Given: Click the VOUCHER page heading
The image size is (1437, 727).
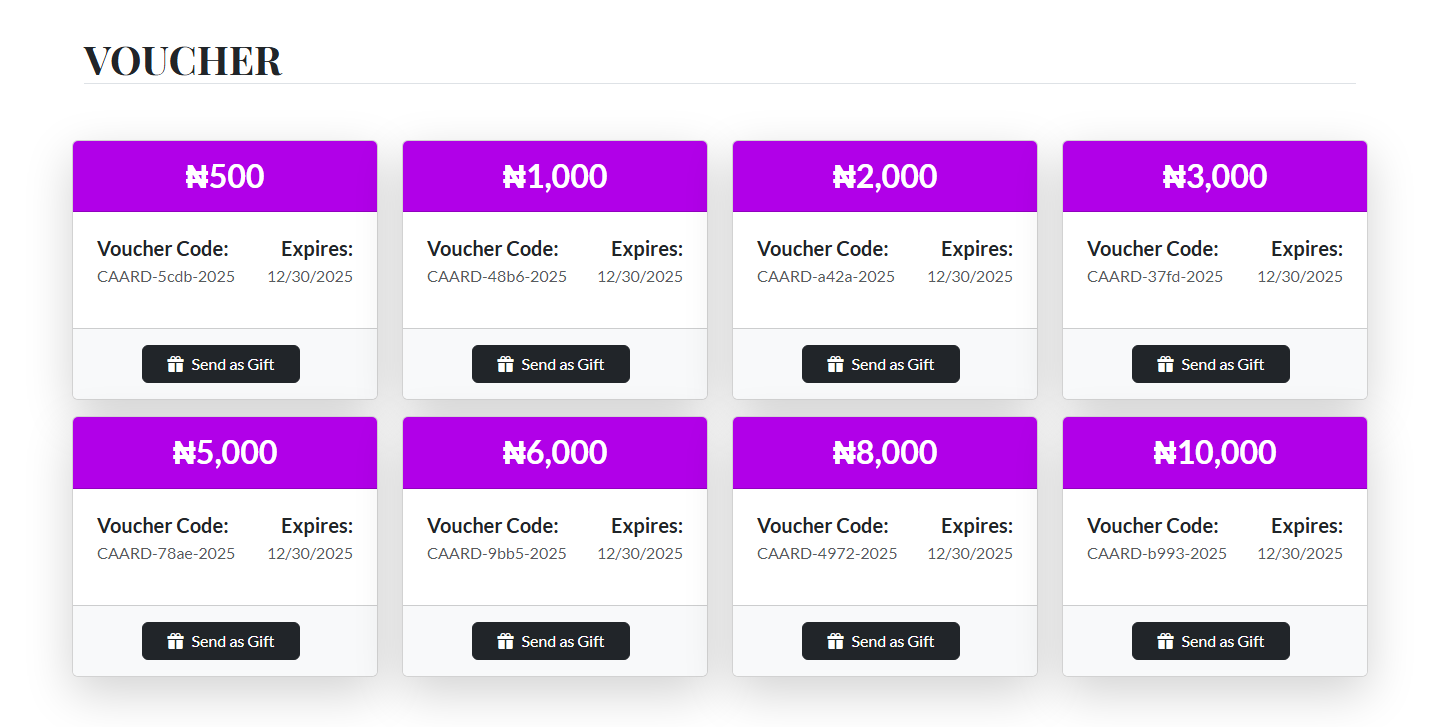Looking at the screenshot, I should click(x=183, y=61).
